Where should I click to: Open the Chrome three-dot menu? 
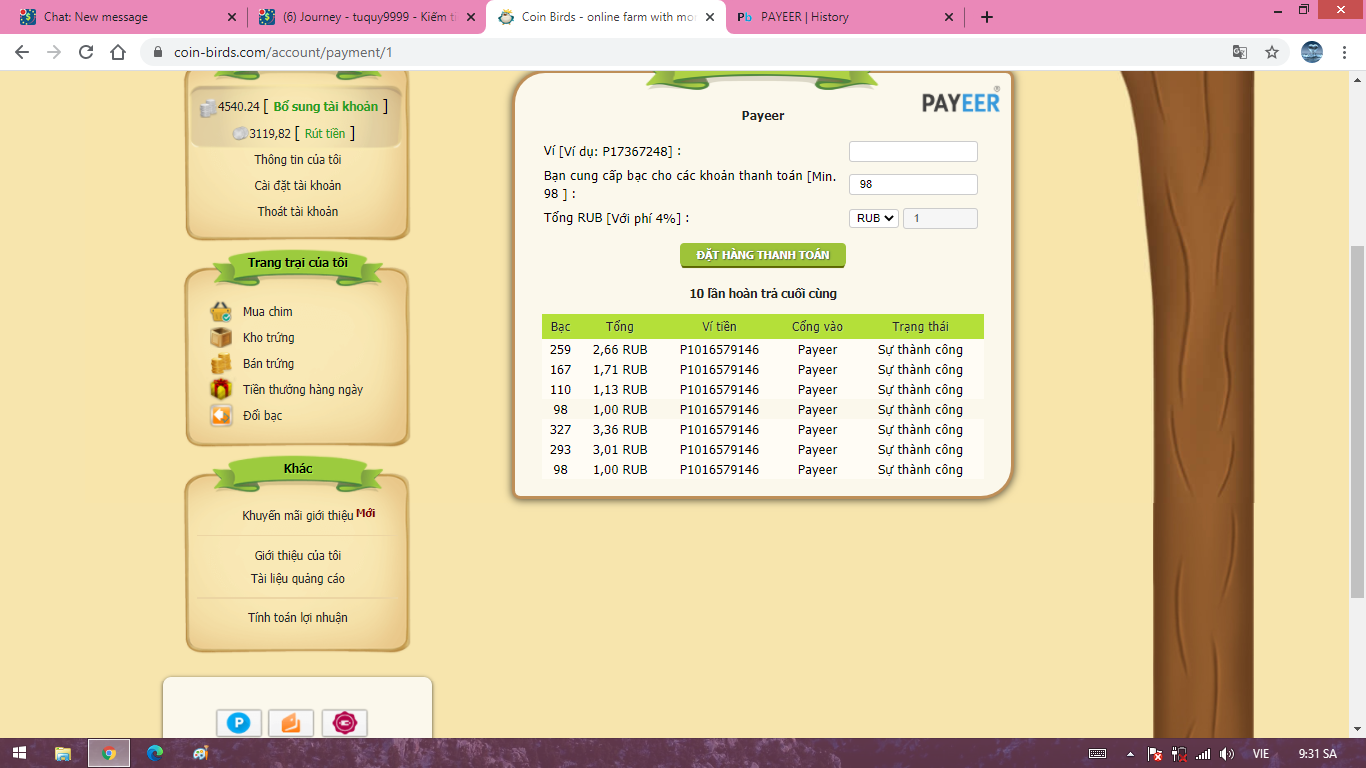coord(1346,52)
